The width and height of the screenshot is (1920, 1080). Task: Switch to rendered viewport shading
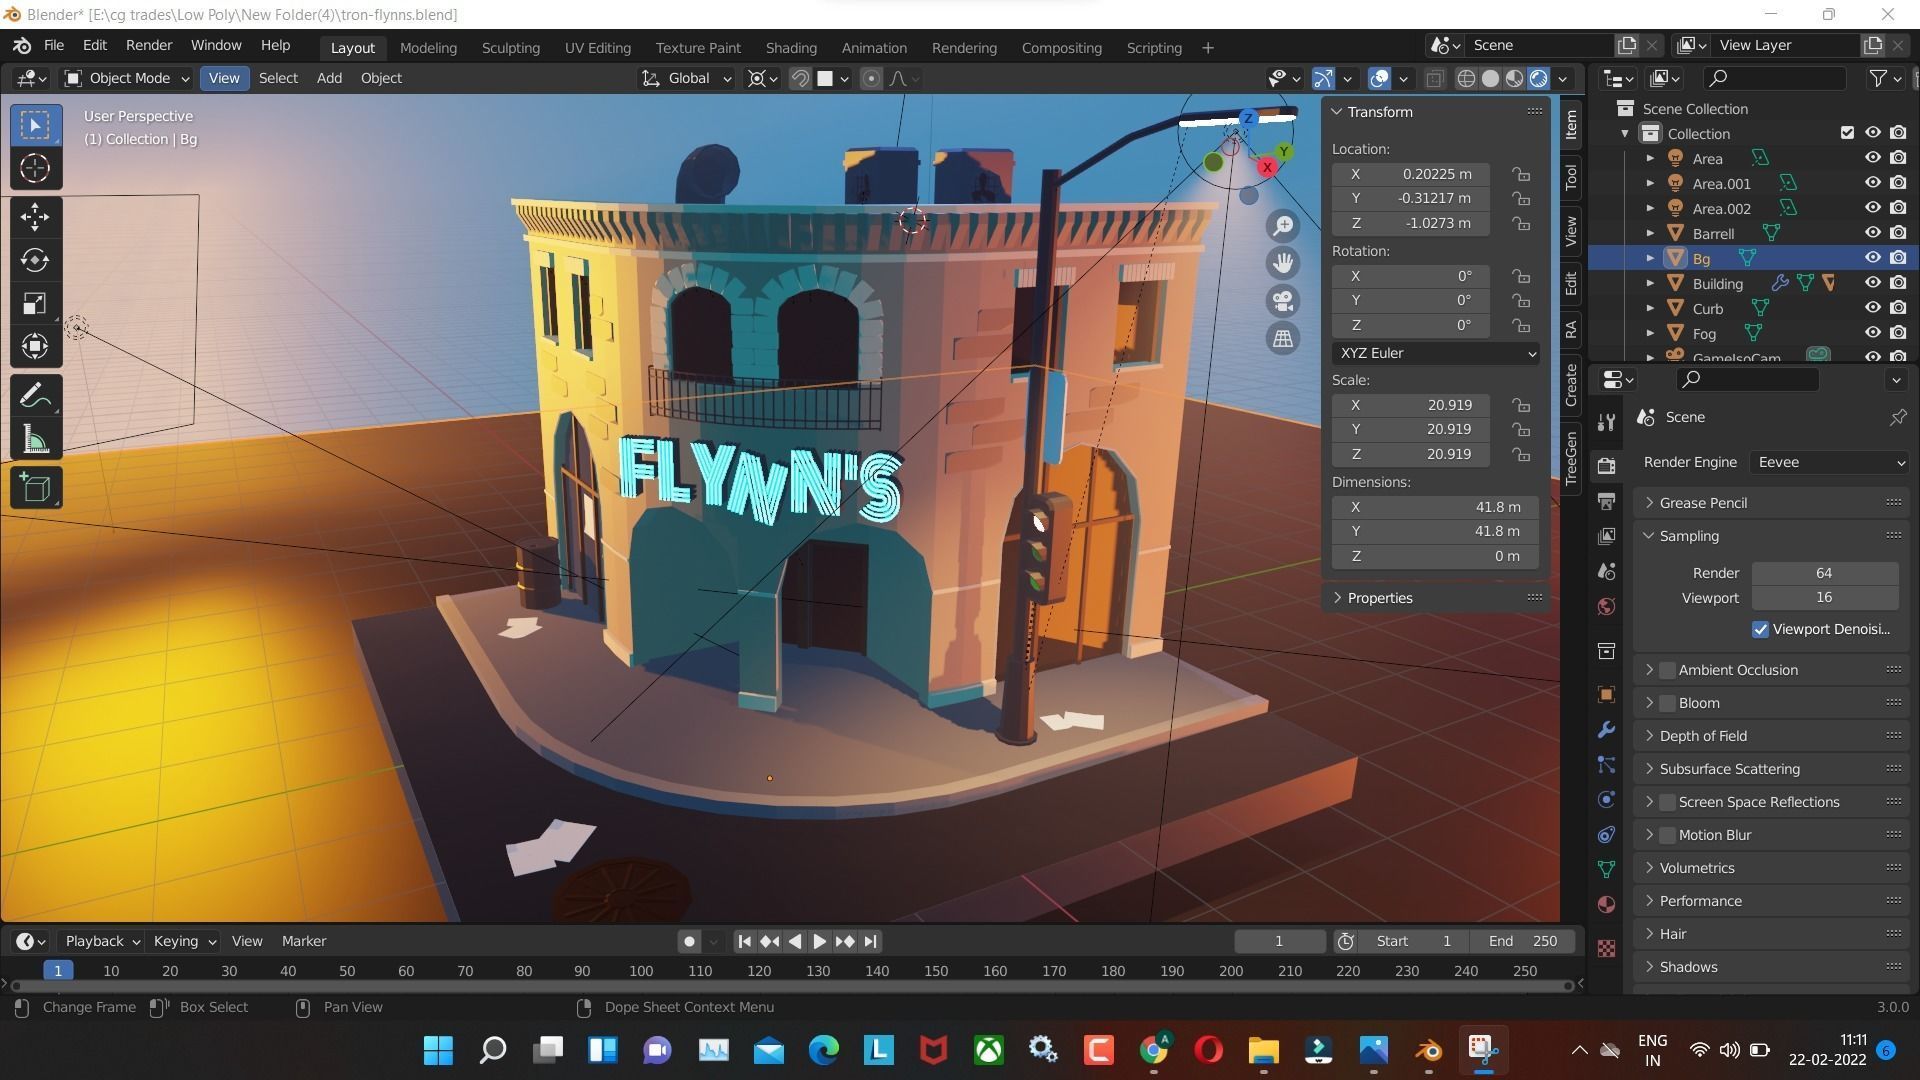(1539, 79)
